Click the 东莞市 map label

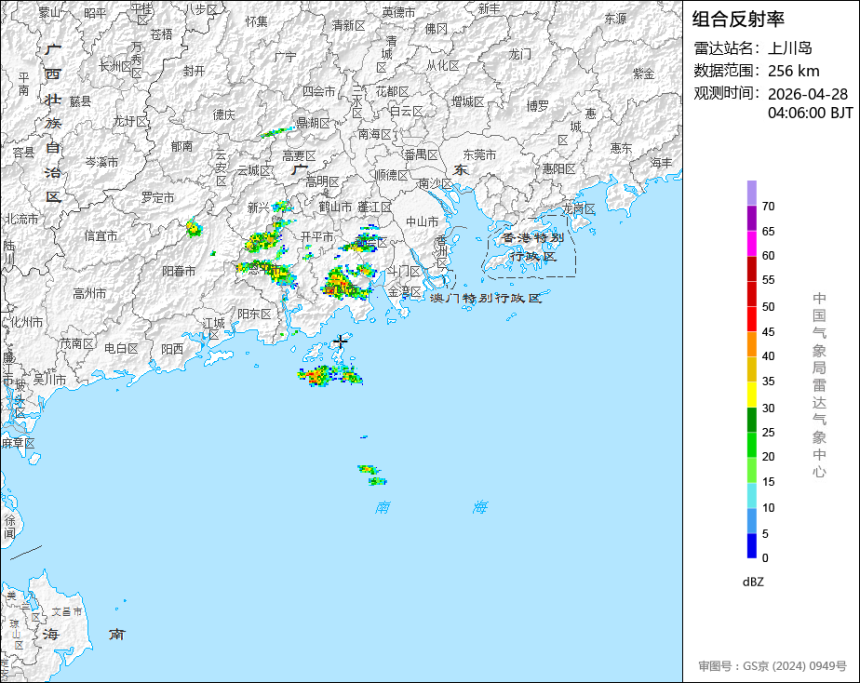pyautogui.click(x=479, y=155)
